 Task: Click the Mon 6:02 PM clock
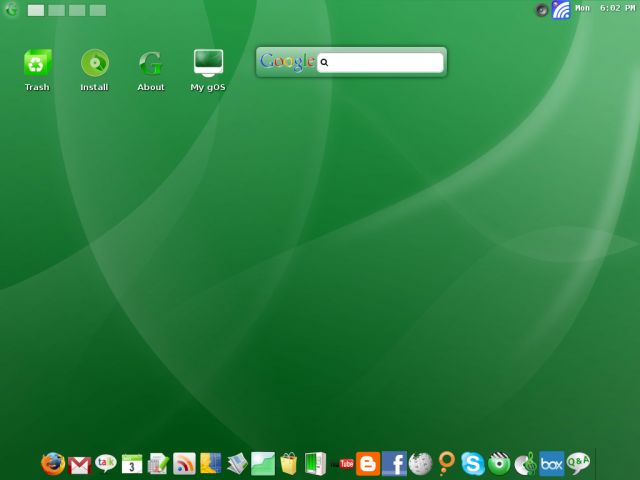[x=605, y=8]
